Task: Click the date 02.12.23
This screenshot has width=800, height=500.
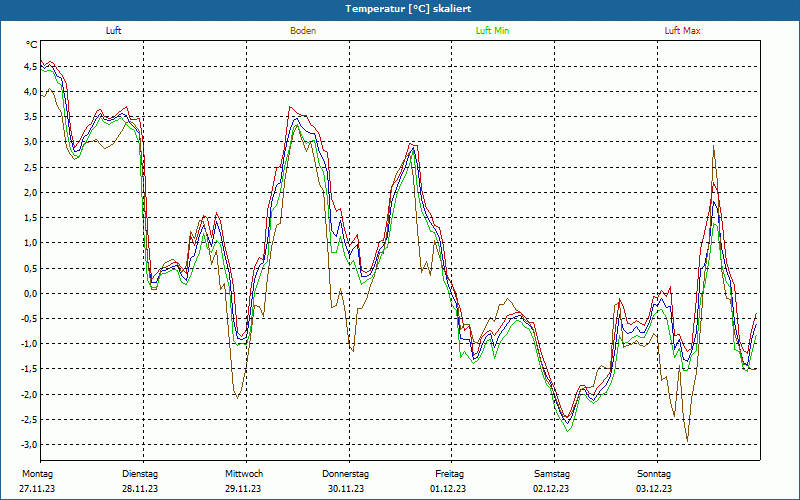Action: click(x=551, y=489)
